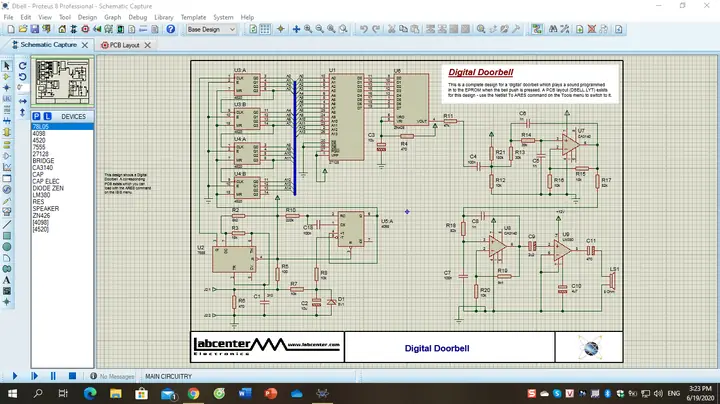This screenshot has width=720, height=404.
Task: Select the Junction Dot Mode tool
Action: pos(7,88)
